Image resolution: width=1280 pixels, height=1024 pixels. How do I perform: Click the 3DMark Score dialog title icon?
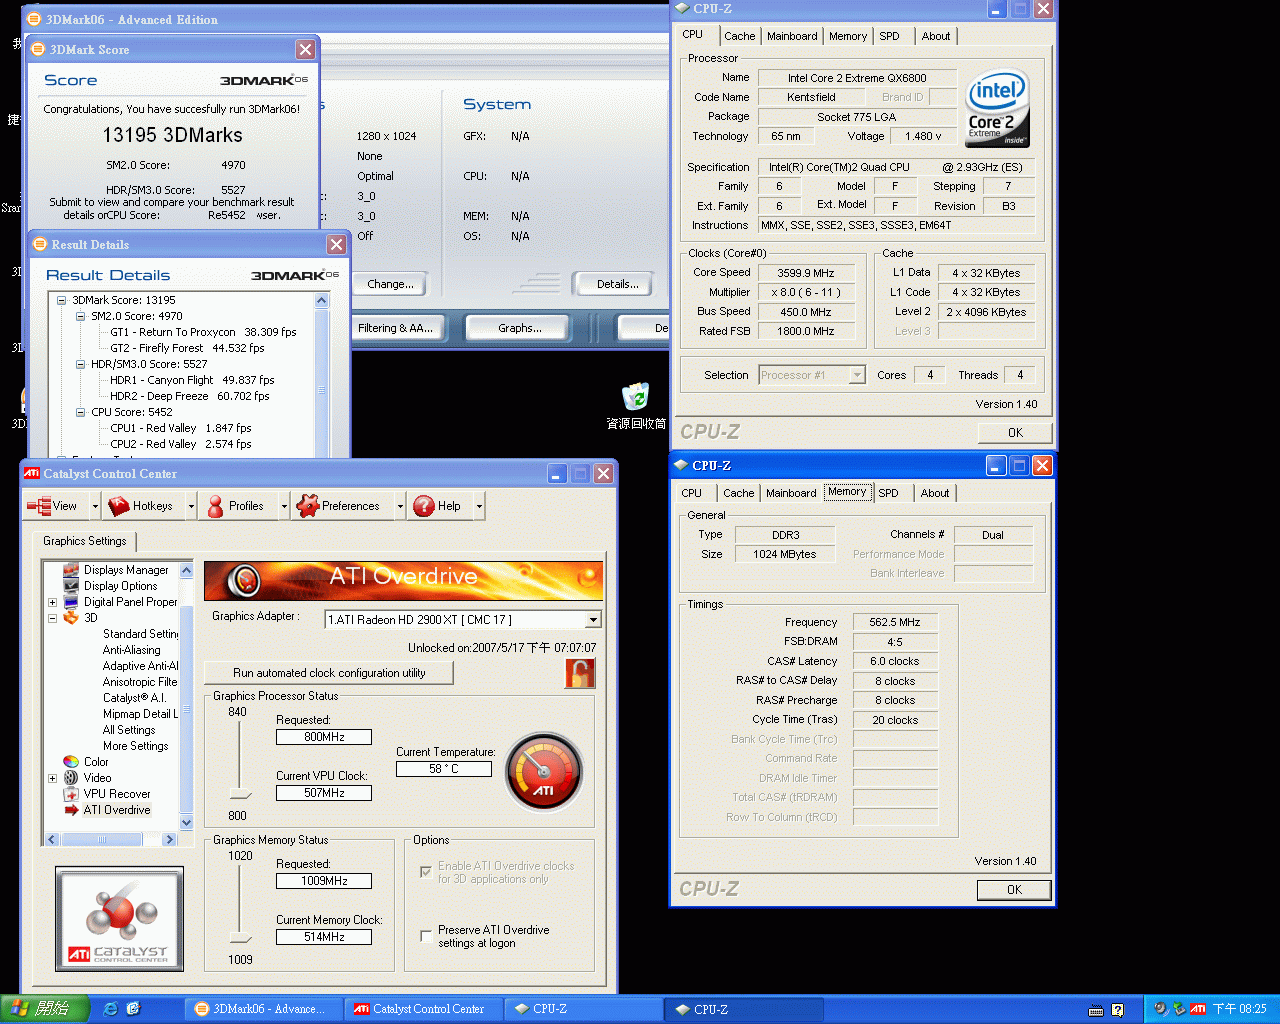(x=38, y=49)
